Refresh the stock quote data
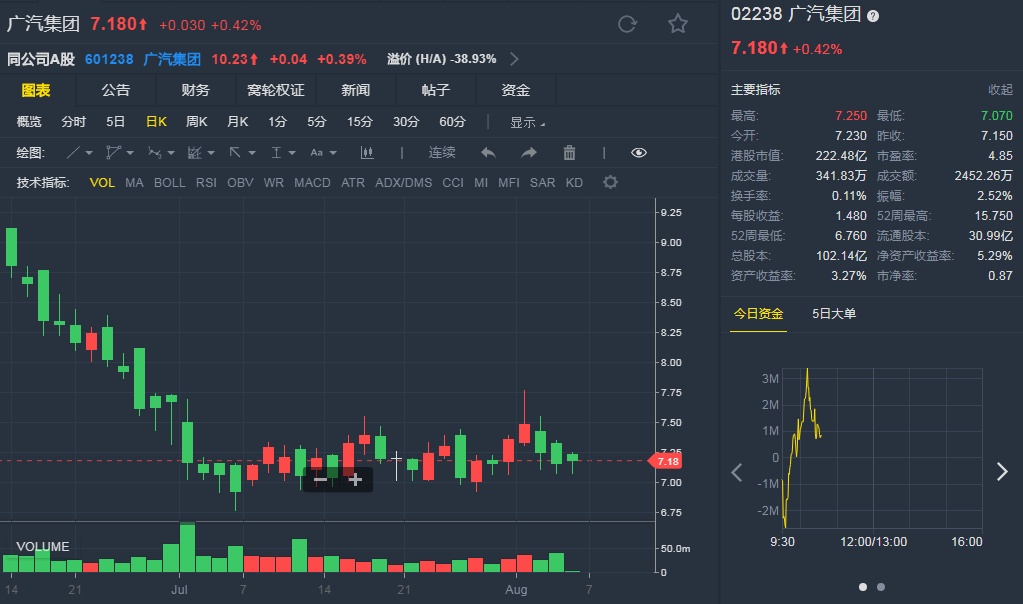The image size is (1023, 604). tap(627, 24)
